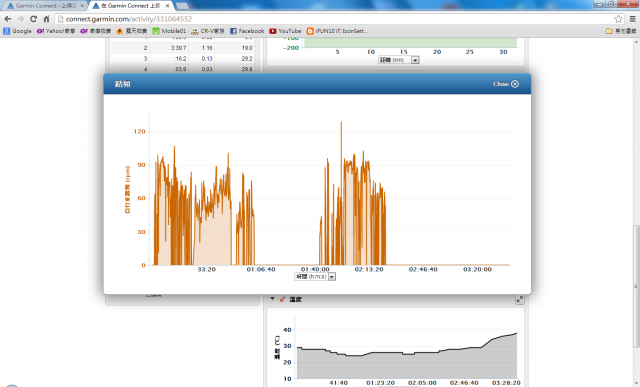The width and height of the screenshot is (640, 387).
Task: Close the cadence chart popup
Action: (x=506, y=84)
